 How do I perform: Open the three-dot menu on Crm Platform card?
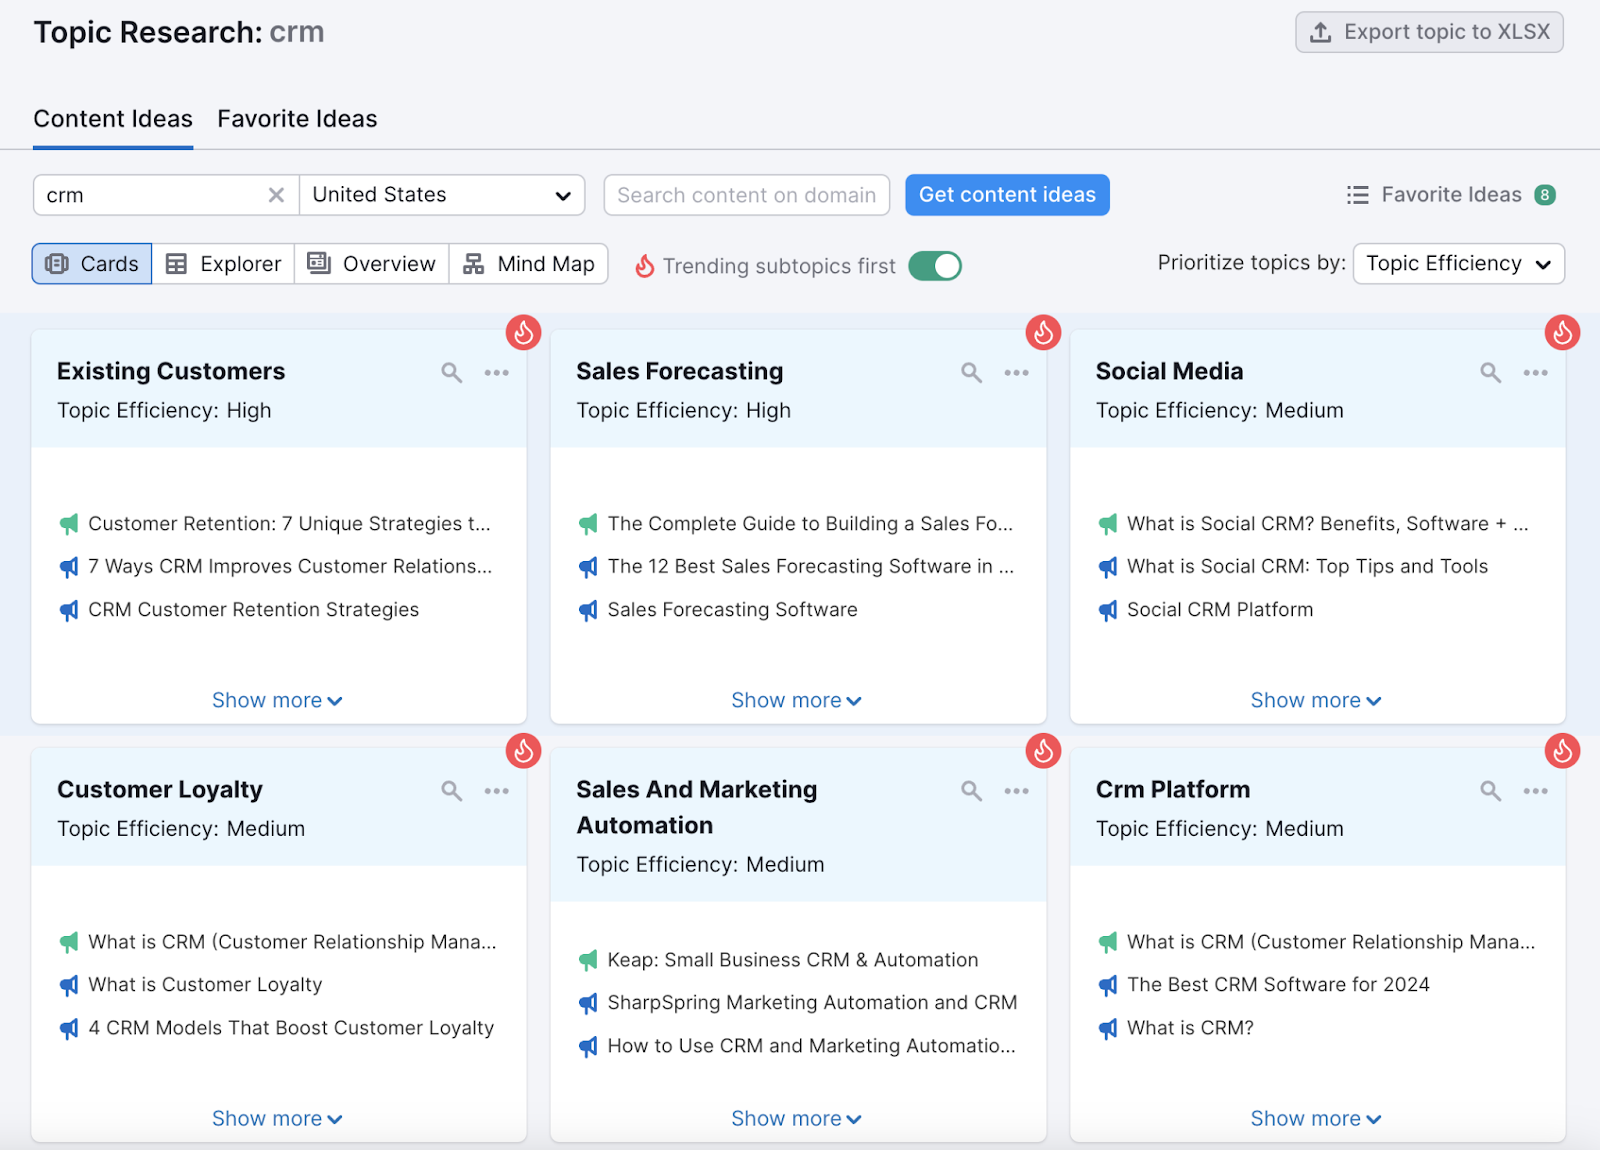[1536, 789]
